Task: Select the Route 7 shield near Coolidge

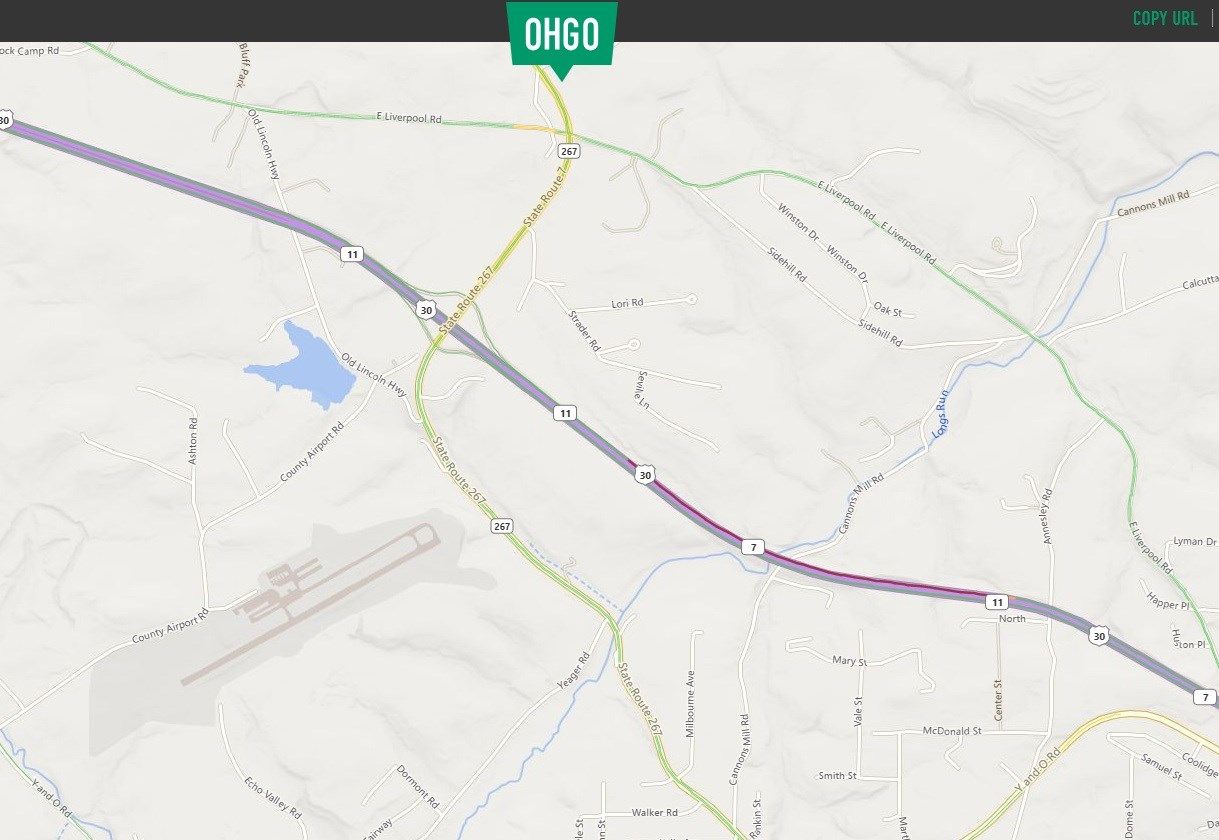Action: (1206, 697)
